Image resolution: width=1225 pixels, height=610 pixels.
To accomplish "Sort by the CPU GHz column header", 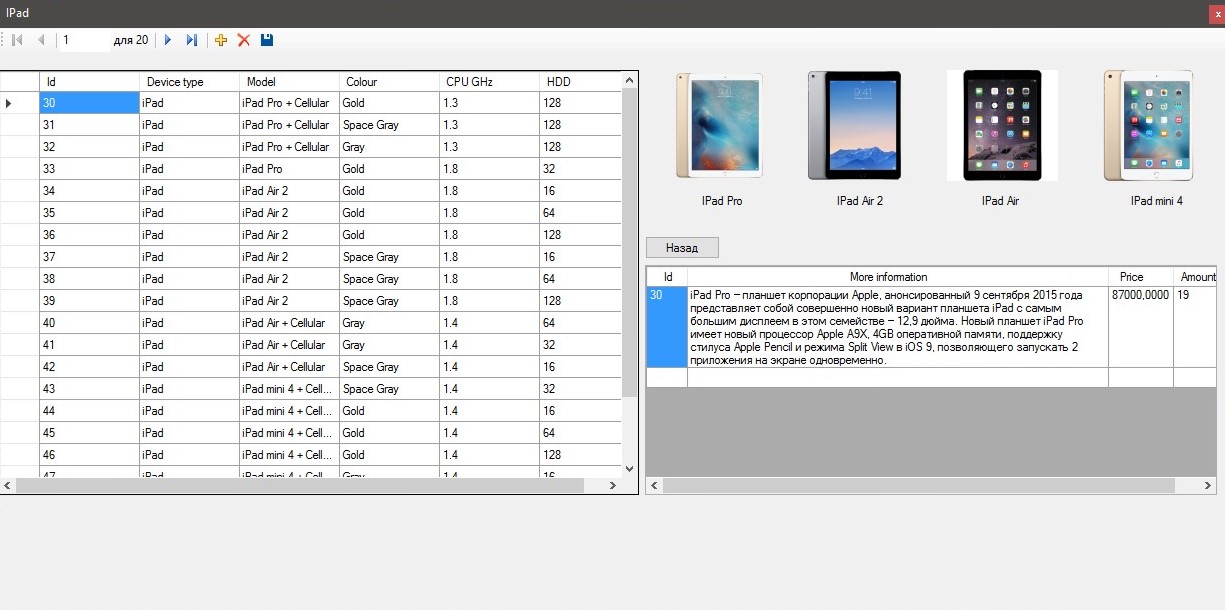I will point(489,82).
